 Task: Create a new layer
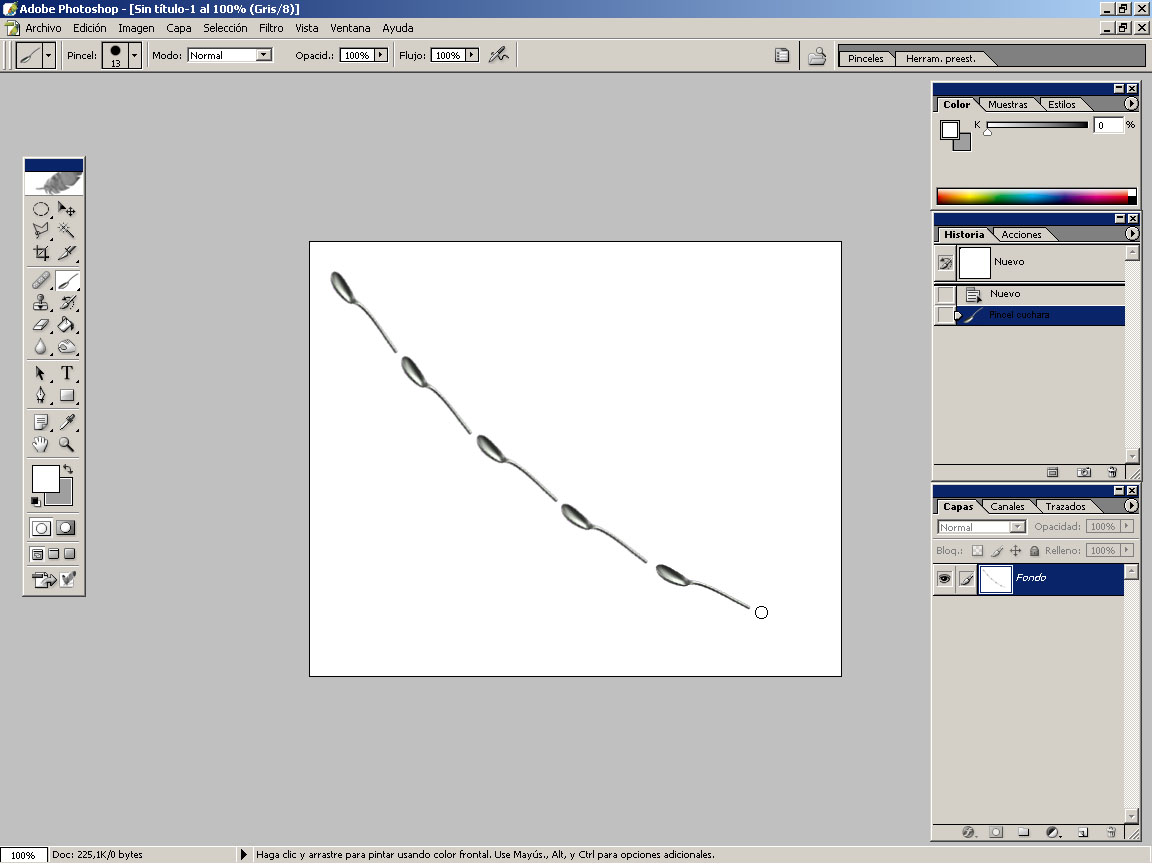click(x=1083, y=832)
